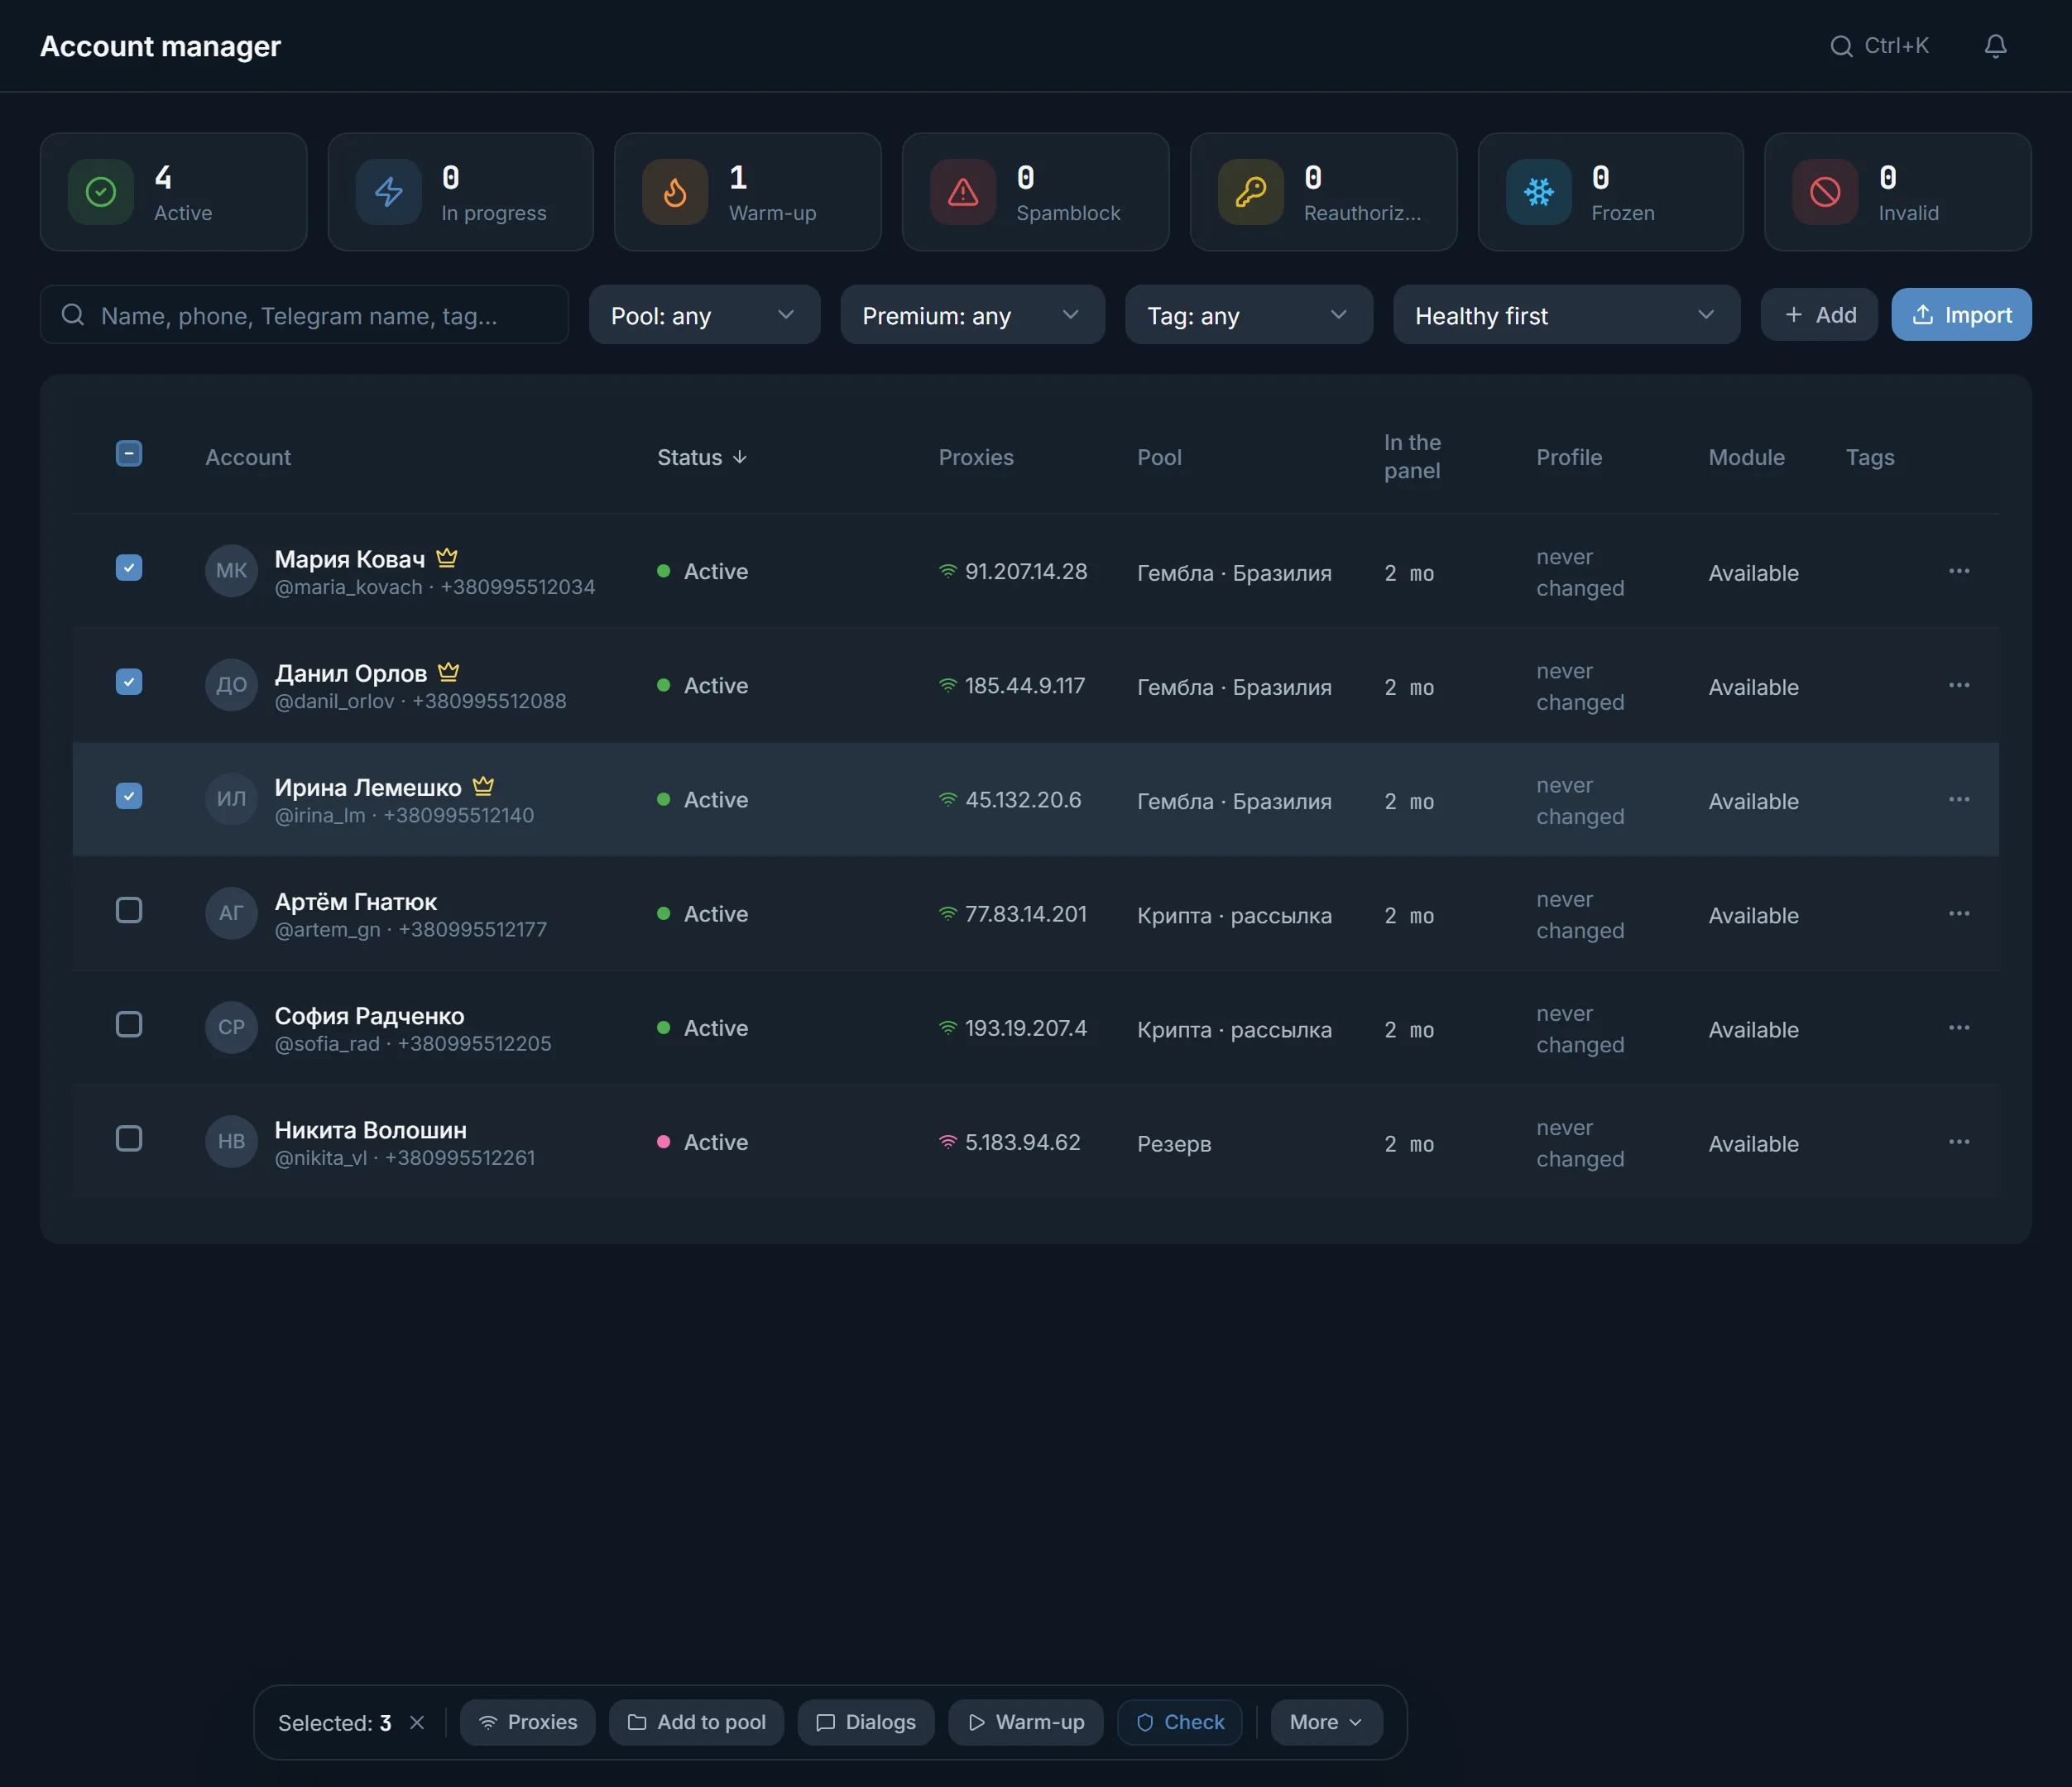Open row menu for Никита Волошин
The width and height of the screenshot is (2072, 1787).
click(1959, 1141)
